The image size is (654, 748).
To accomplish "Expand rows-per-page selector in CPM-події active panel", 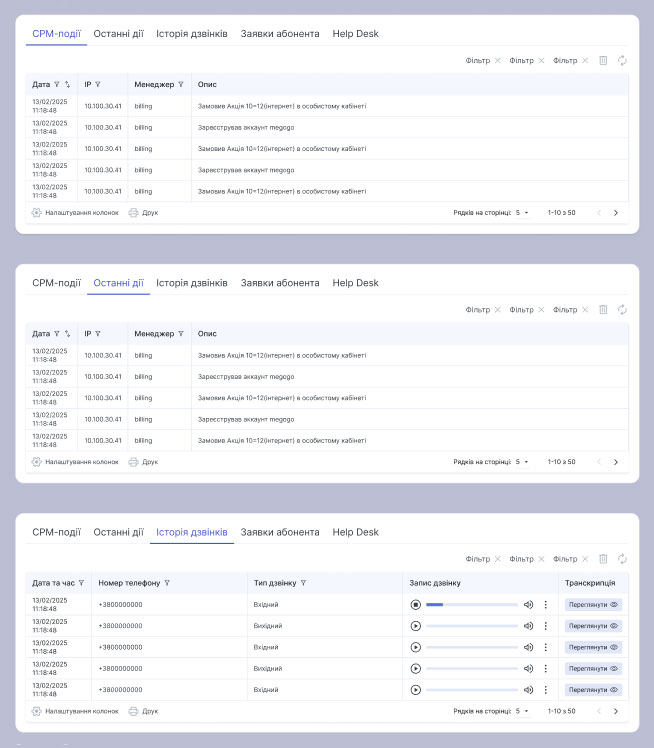I will pos(522,213).
